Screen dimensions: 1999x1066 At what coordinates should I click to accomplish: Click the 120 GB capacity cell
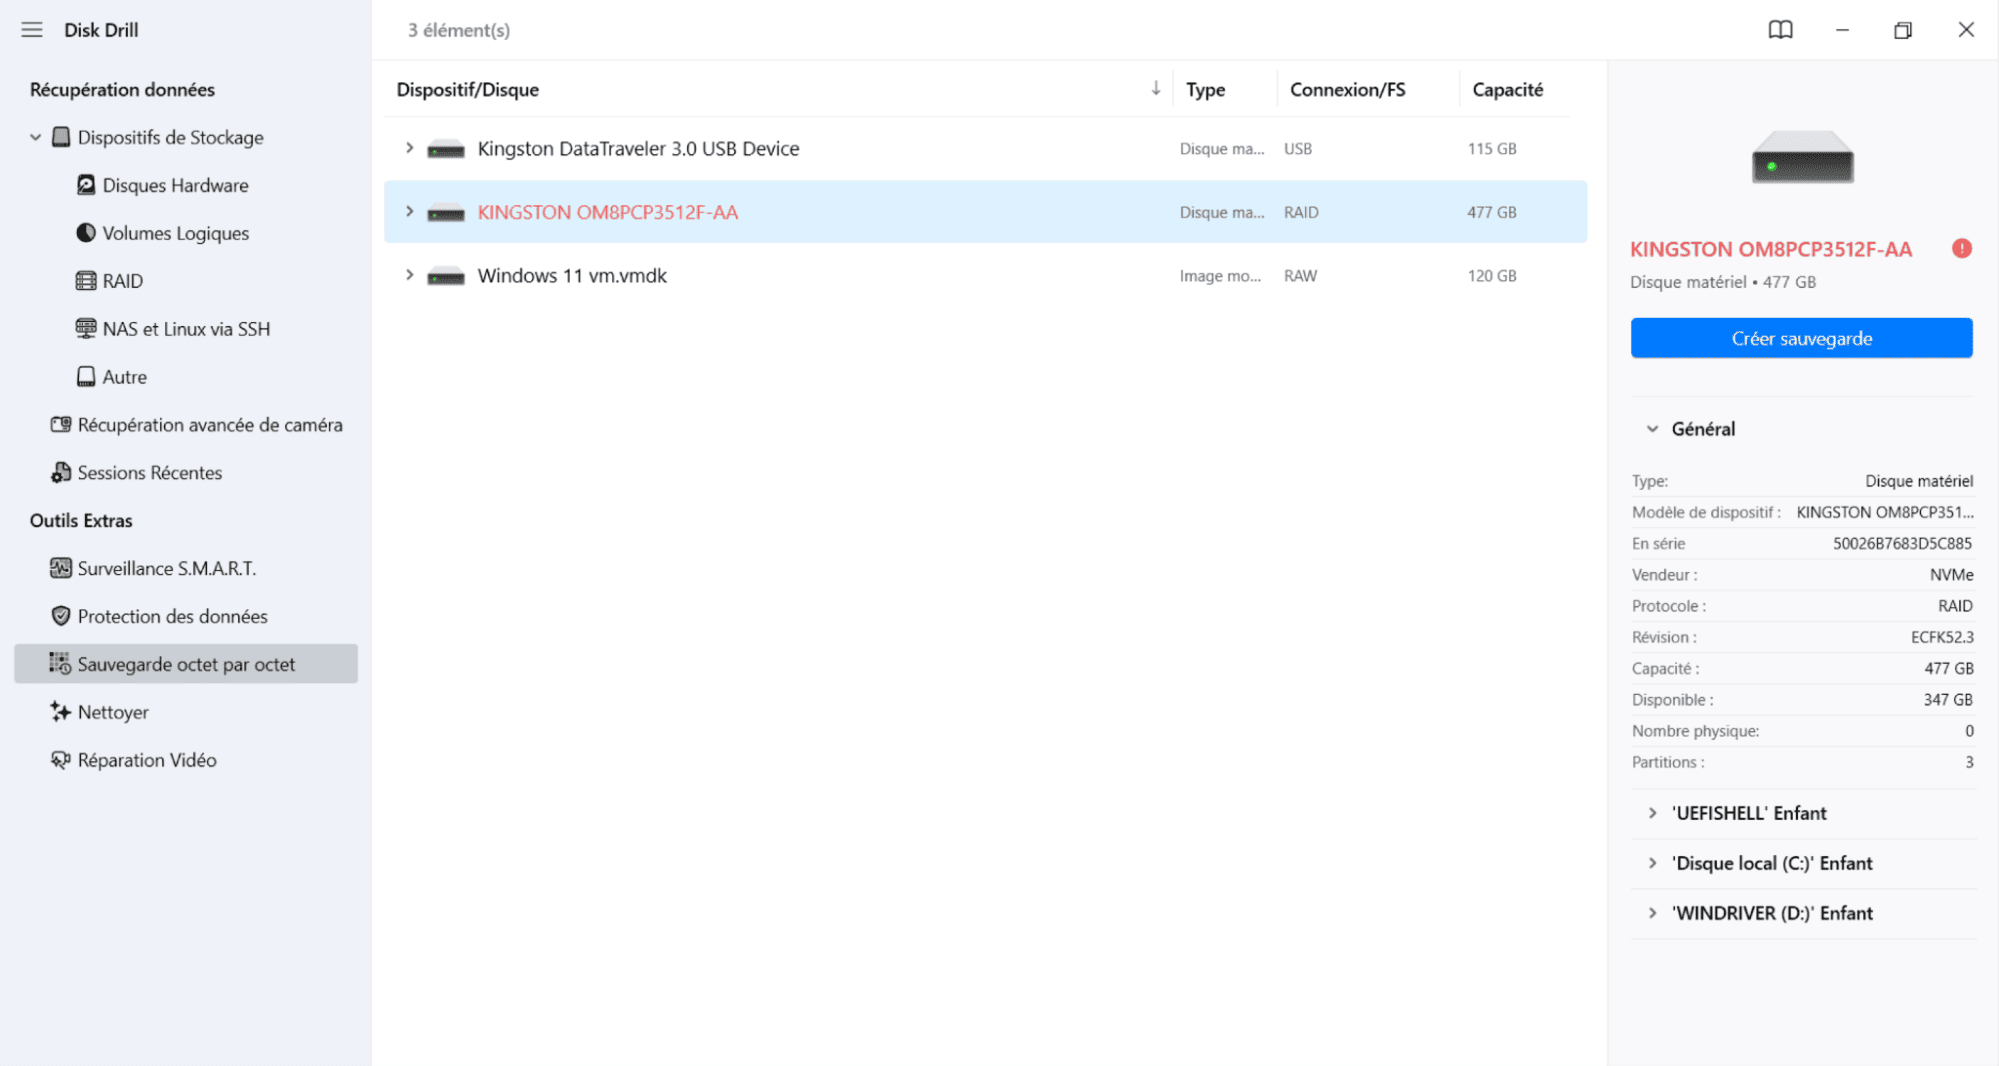pos(1492,275)
